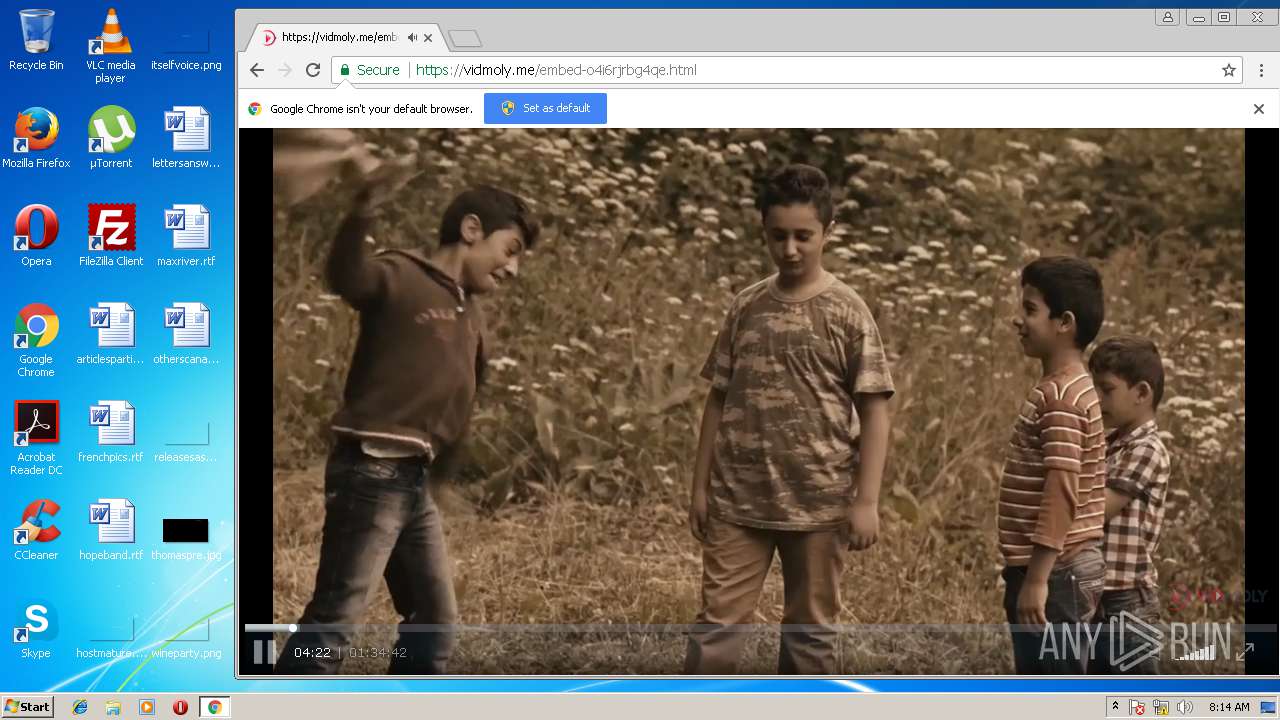The width and height of the screenshot is (1280, 720).
Task: Open the Chrome three-dot menu
Action: point(1262,70)
